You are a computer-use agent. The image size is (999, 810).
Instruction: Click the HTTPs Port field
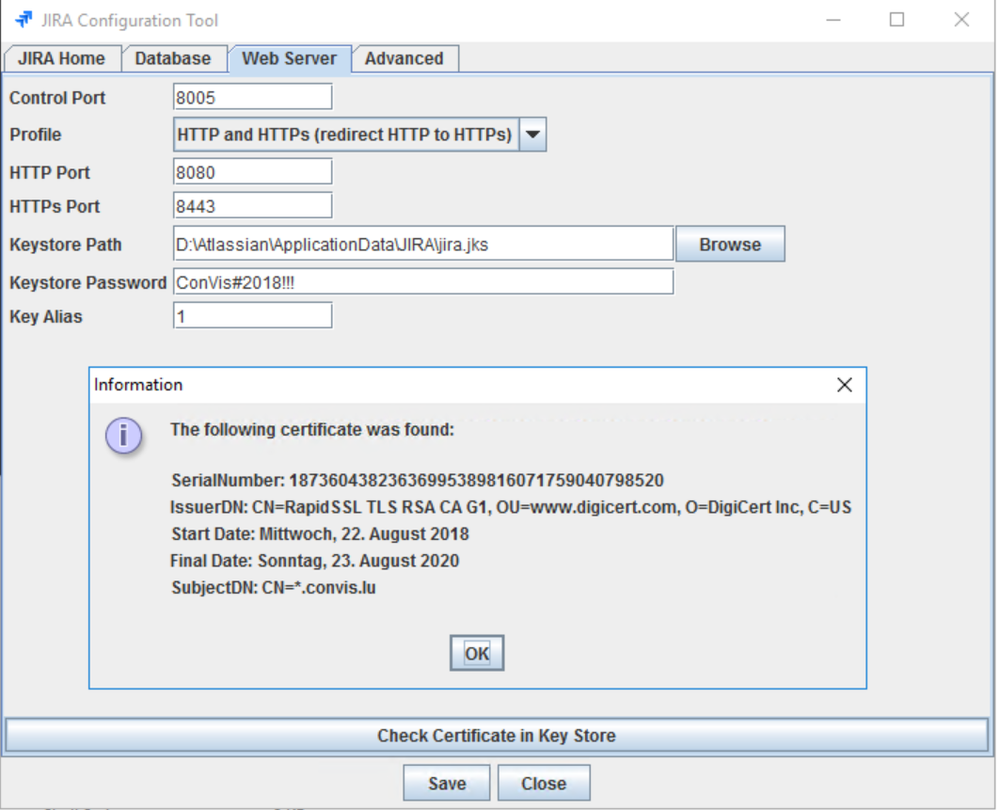(x=252, y=206)
